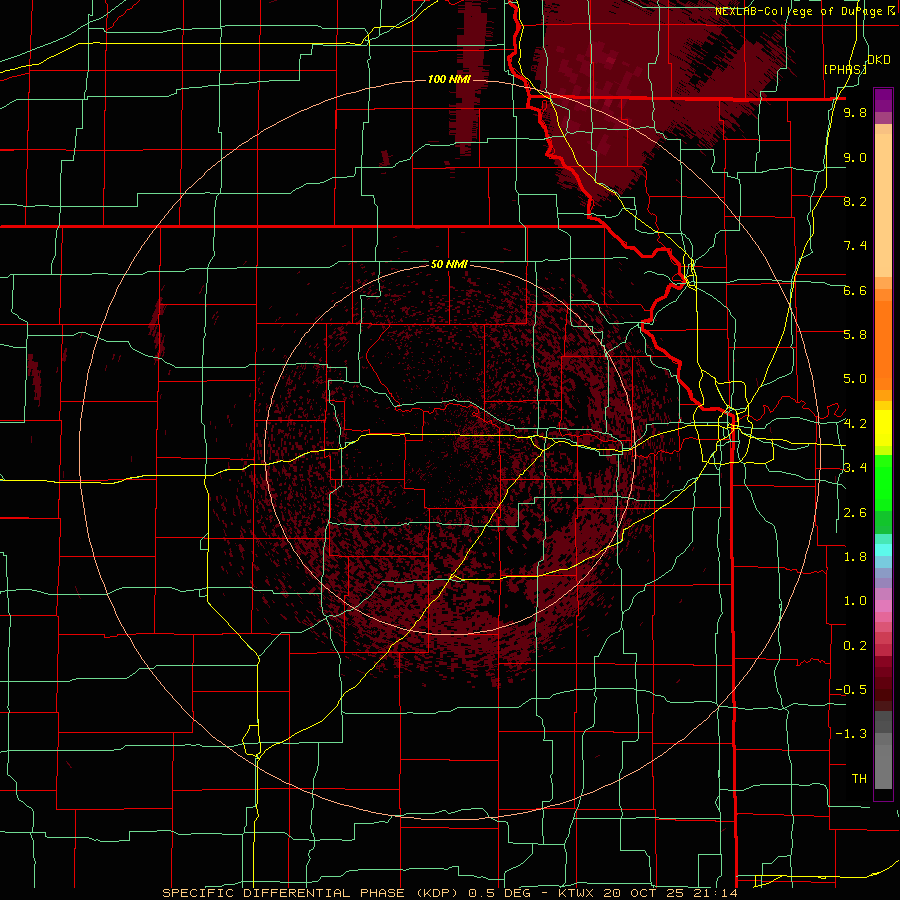Click the 0.2 scale value

(x=855, y=646)
